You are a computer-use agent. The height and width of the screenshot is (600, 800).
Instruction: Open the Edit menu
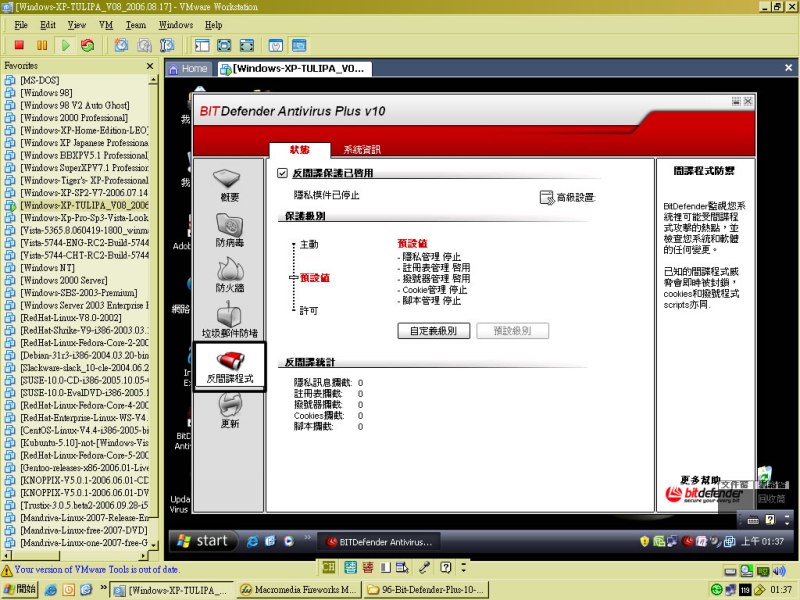pyautogui.click(x=47, y=25)
